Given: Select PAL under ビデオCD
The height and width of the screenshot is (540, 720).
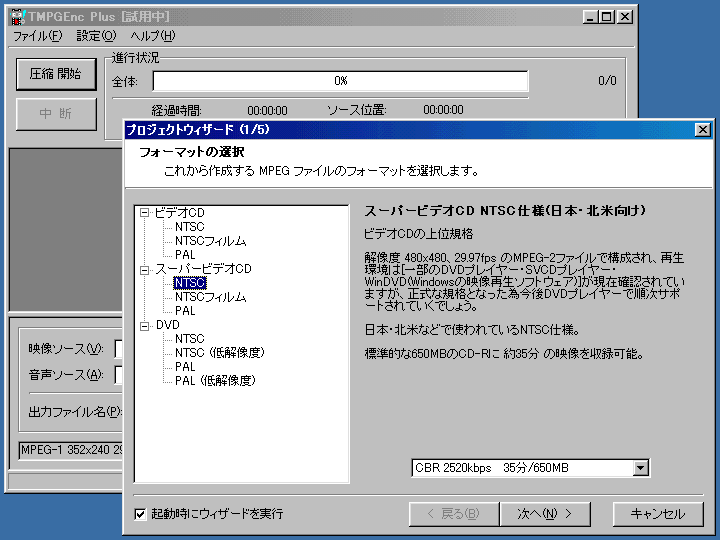Looking at the screenshot, I should [185, 255].
